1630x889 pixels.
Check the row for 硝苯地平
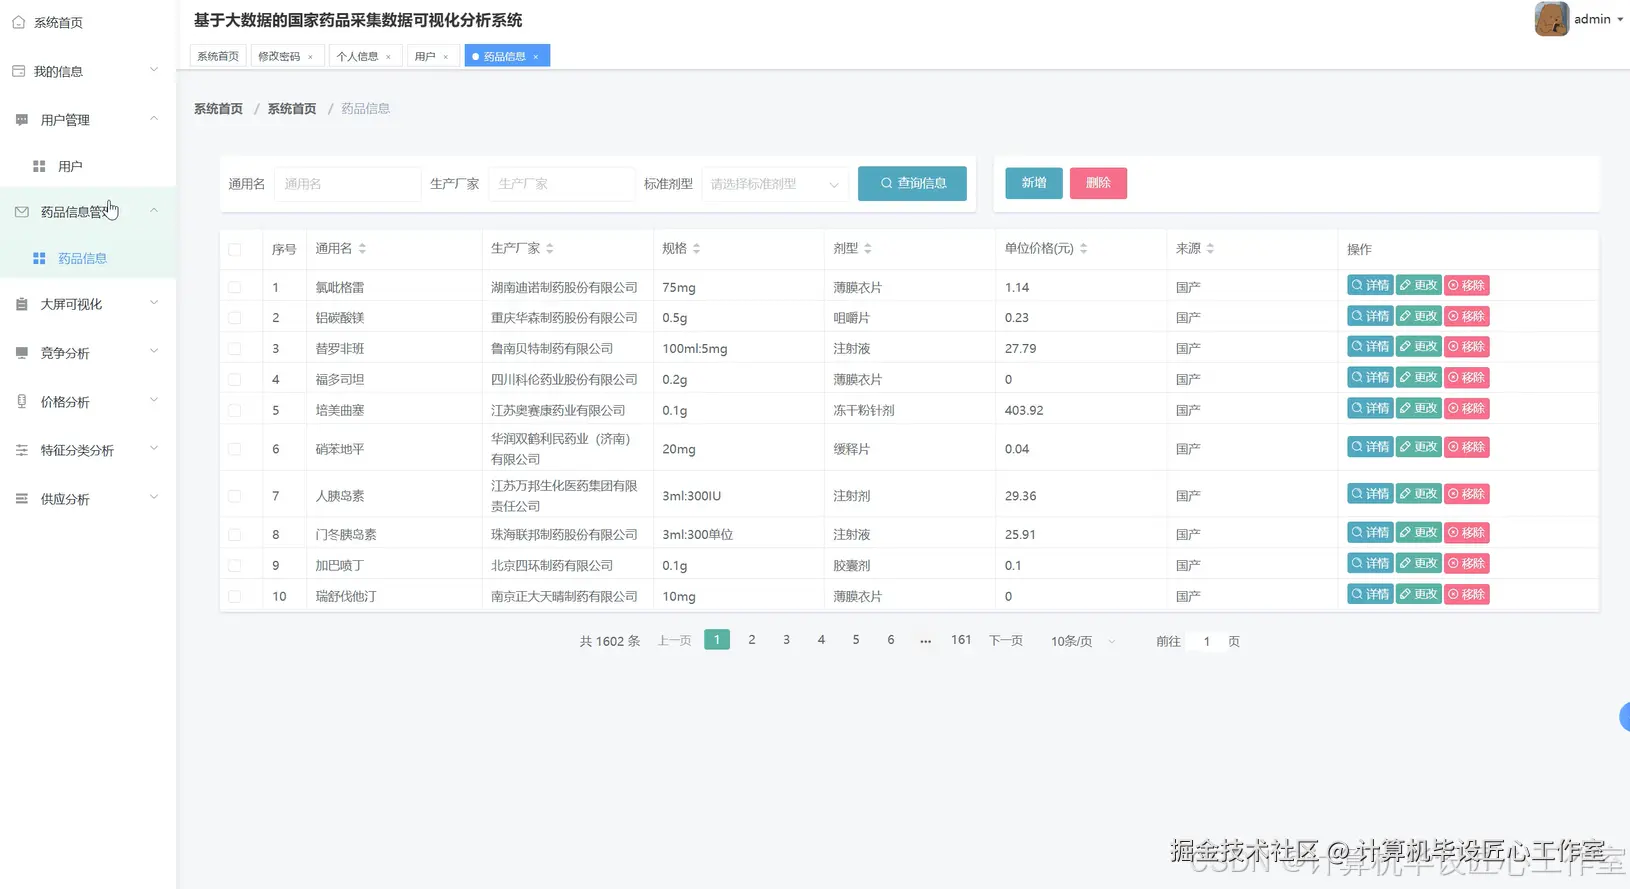click(x=234, y=449)
